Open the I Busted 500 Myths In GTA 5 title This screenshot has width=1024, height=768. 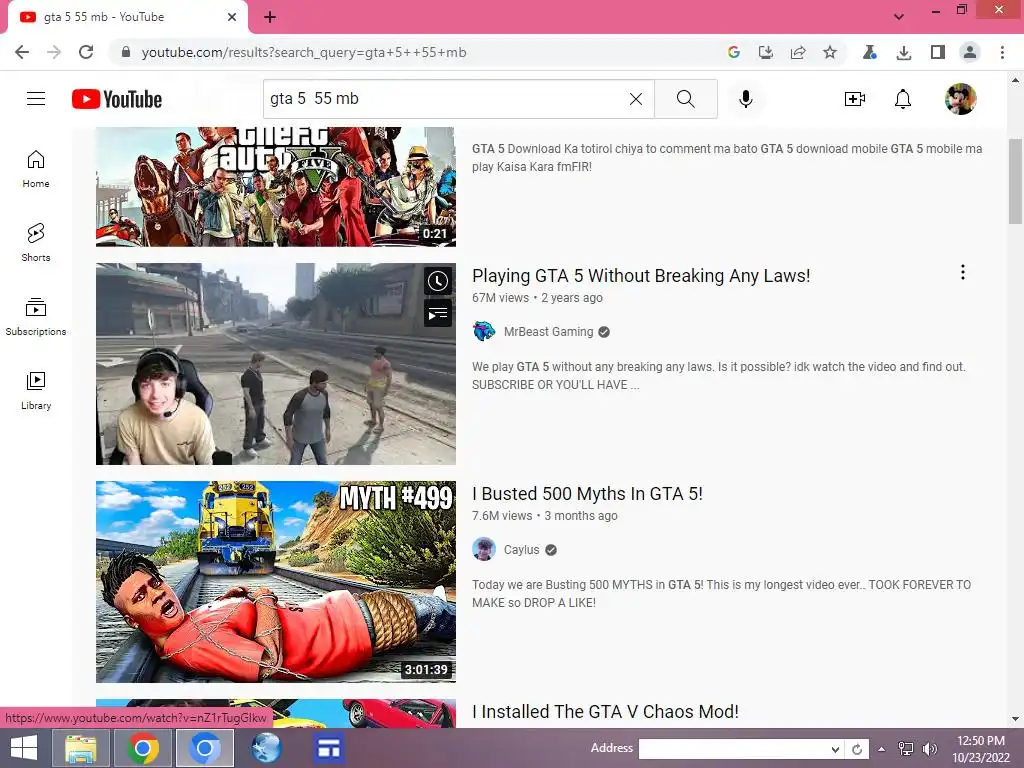(x=588, y=494)
